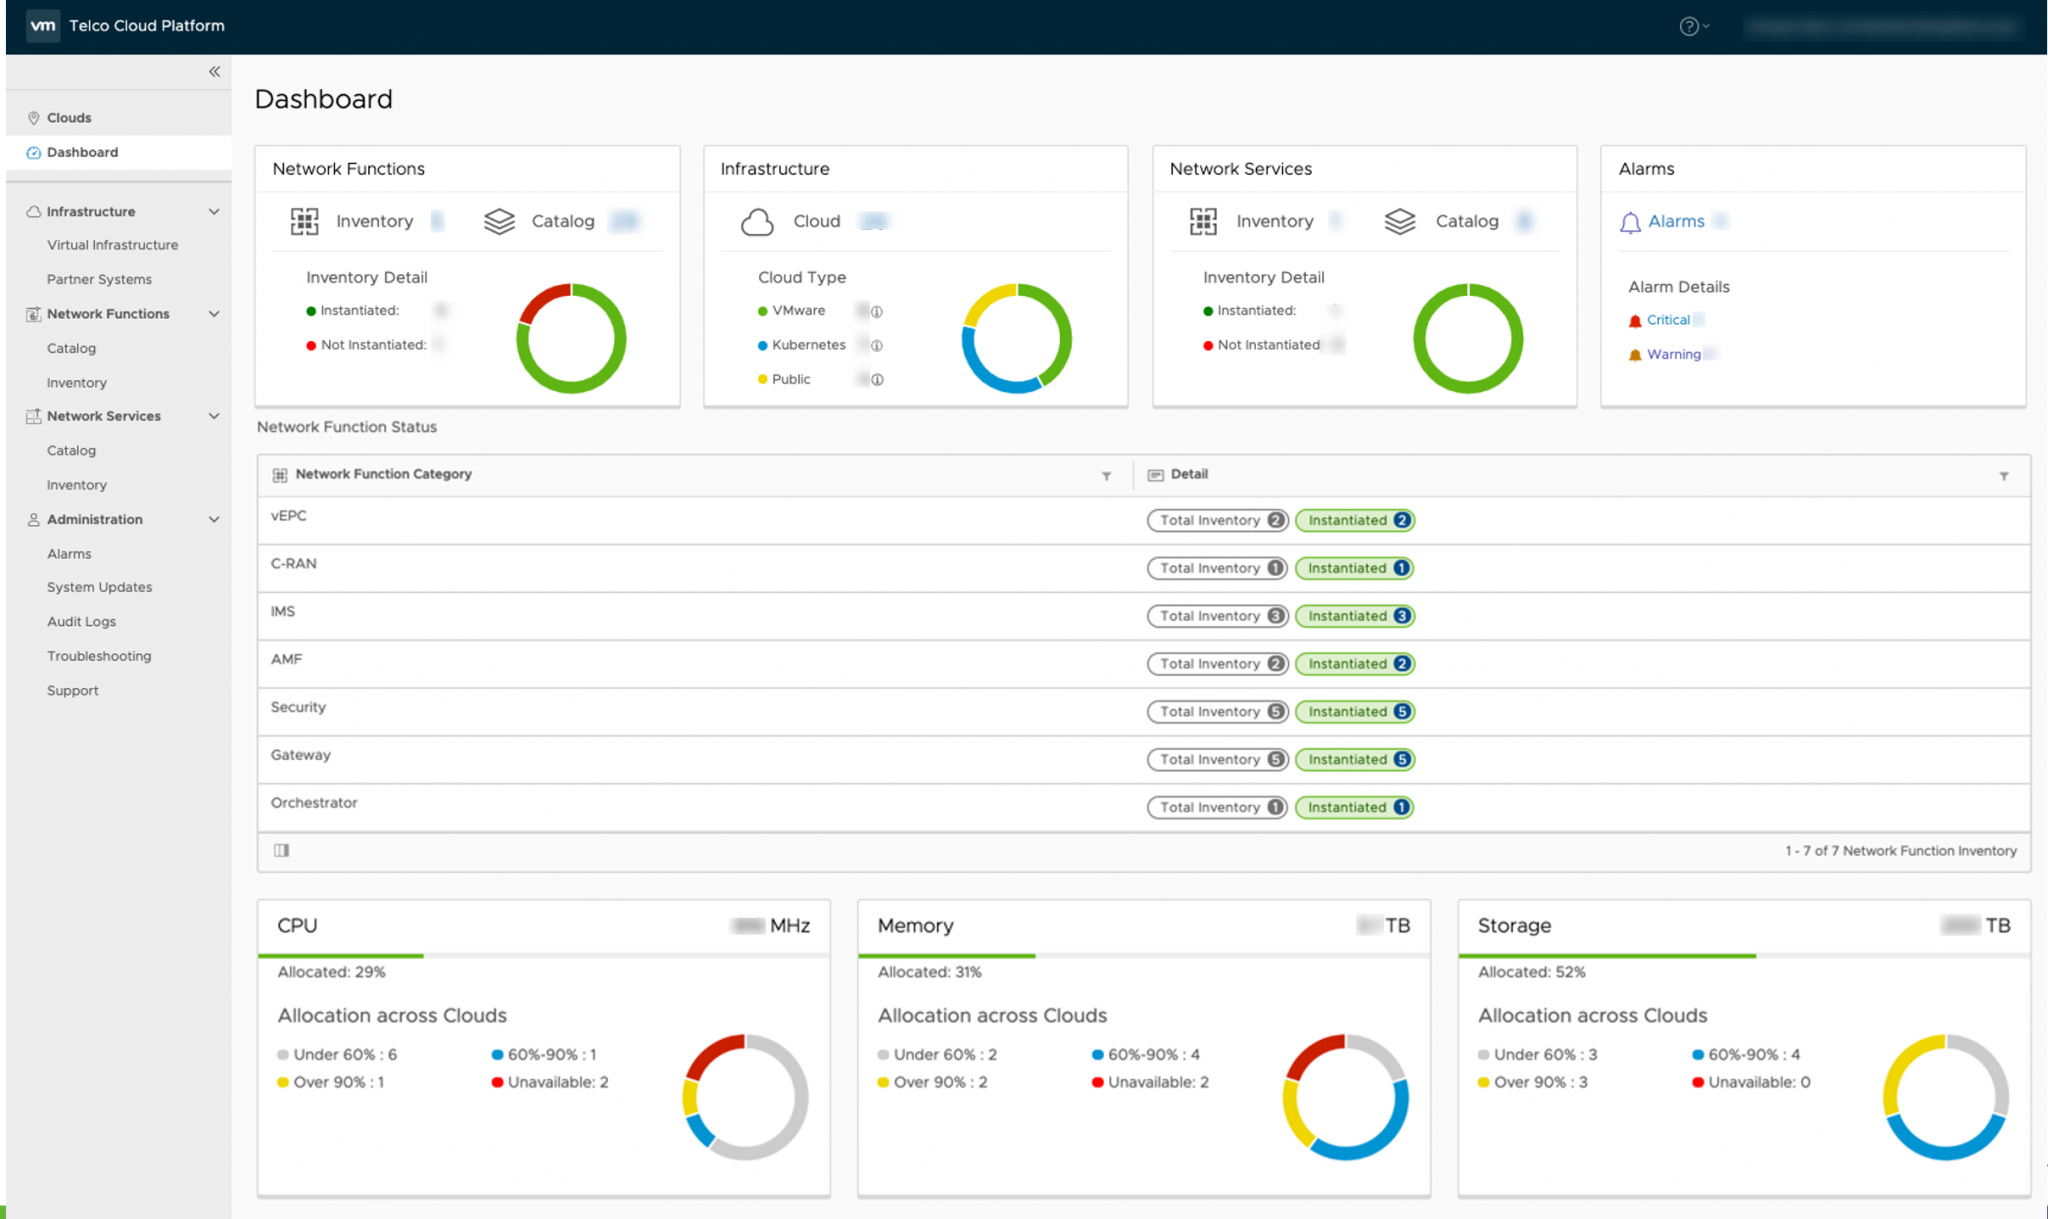Open the help question-mark menu

(x=1694, y=27)
